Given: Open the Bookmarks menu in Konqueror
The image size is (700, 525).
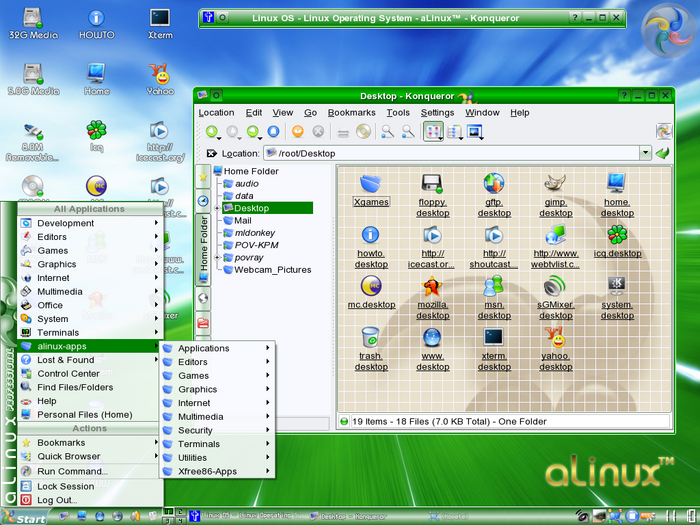Looking at the screenshot, I should [x=351, y=112].
